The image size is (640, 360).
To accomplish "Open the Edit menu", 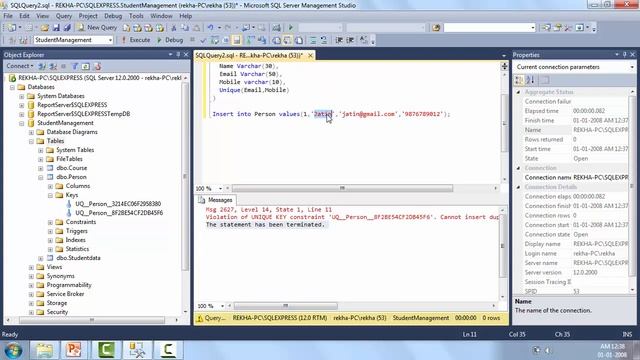I will tap(24, 16).
